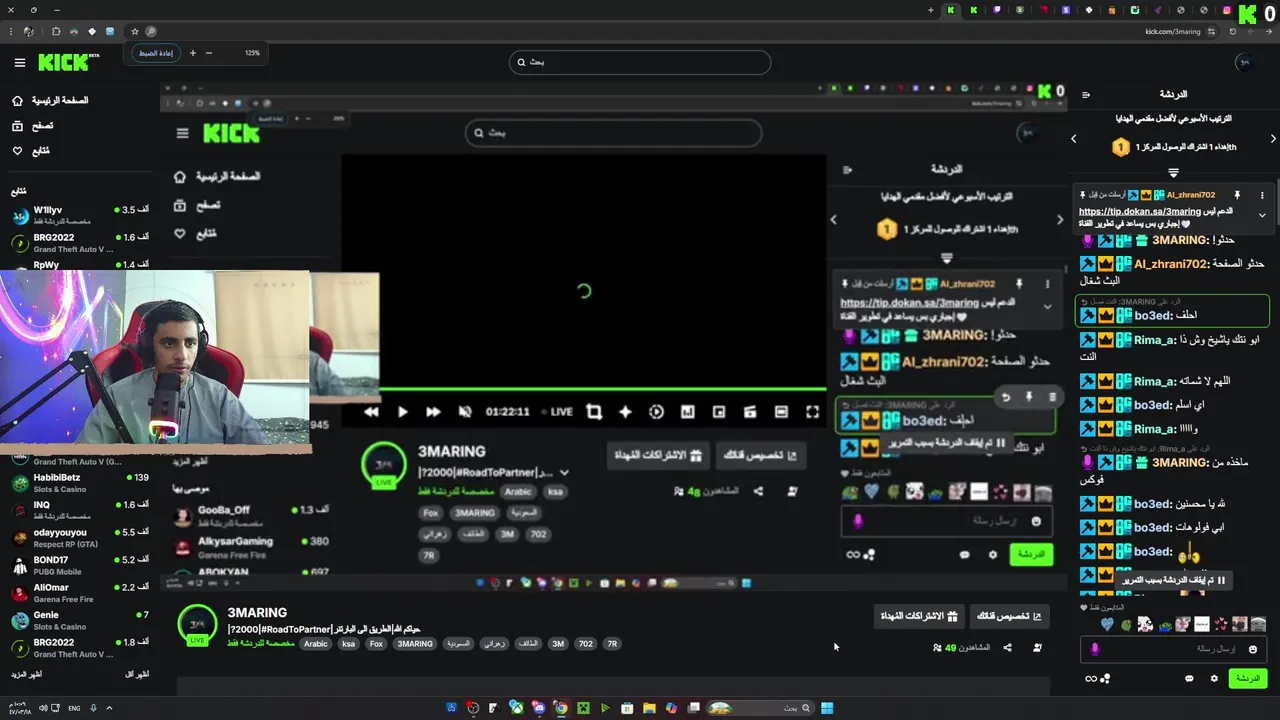Click the chat message input field
Screen dimensions: 1280x720
click(1173, 649)
